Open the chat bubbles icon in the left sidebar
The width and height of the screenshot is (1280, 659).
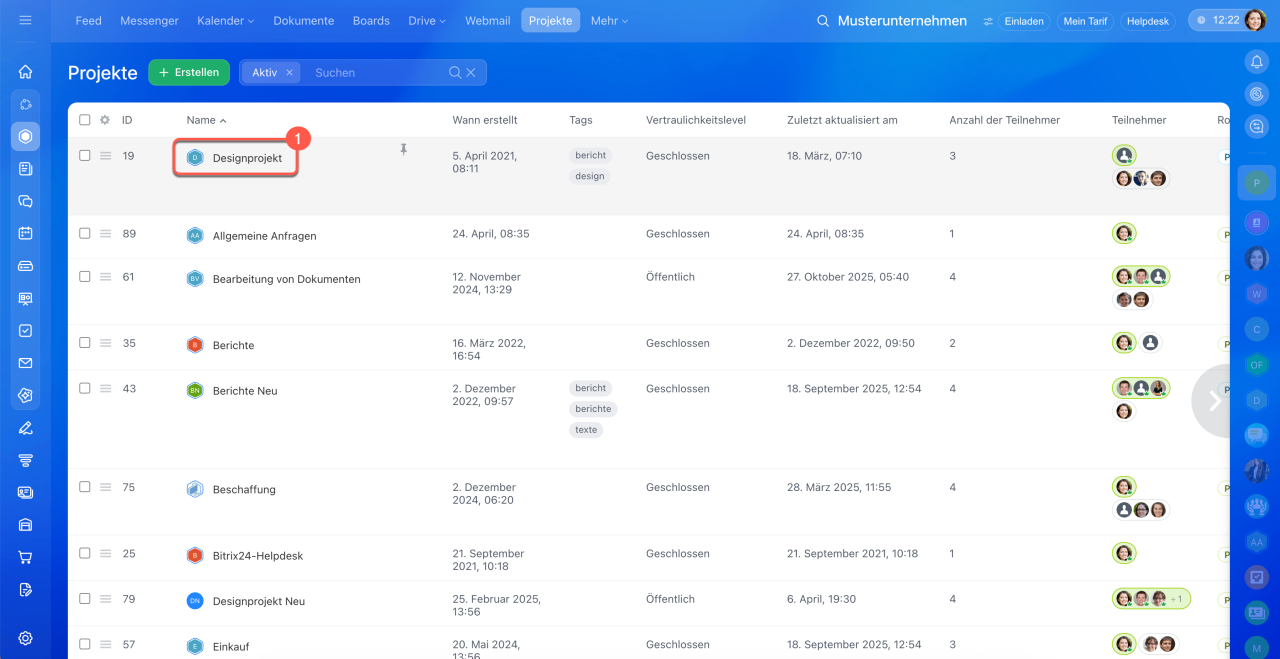[x=25, y=201]
